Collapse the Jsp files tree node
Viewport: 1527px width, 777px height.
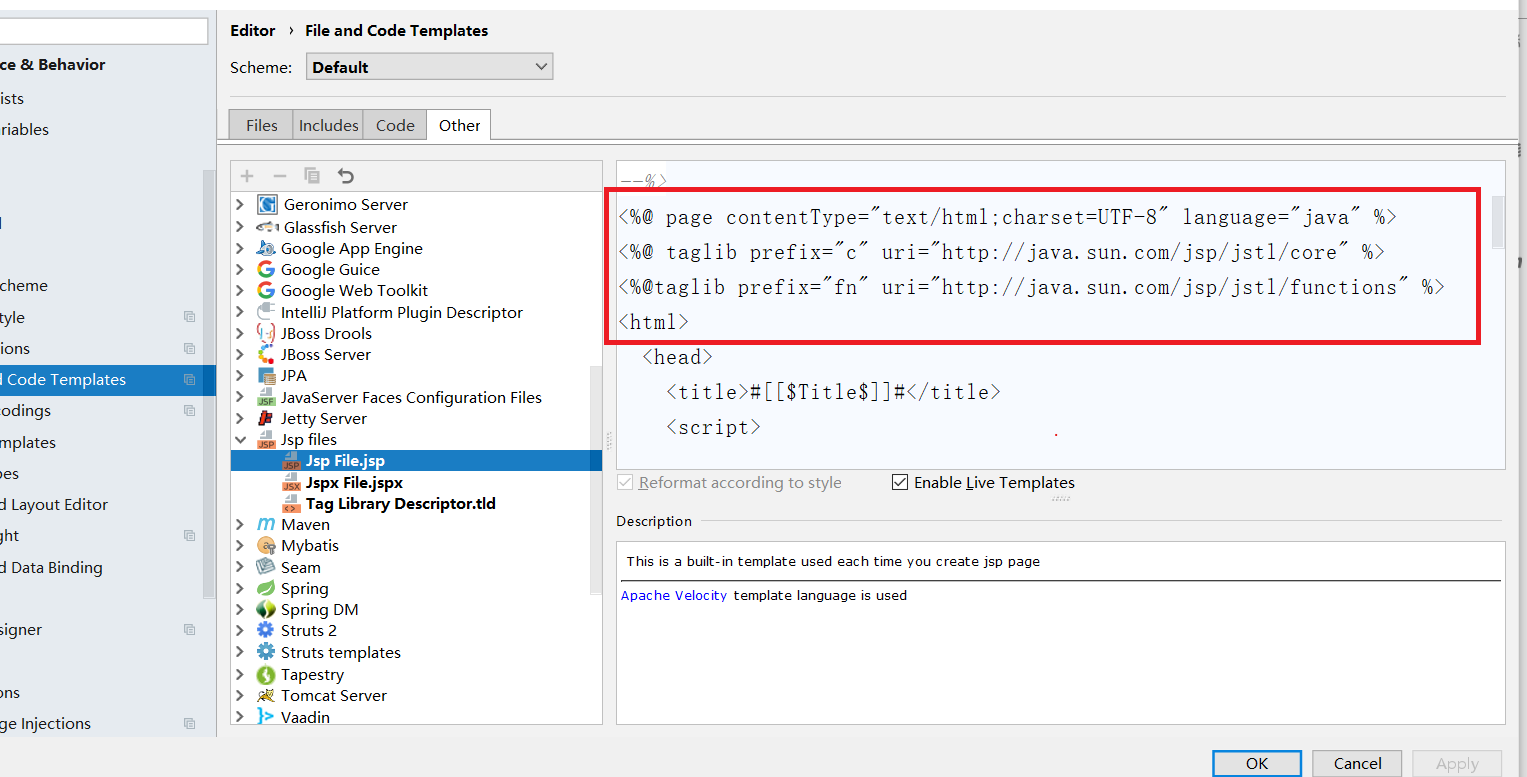pyautogui.click(x=240, y=440)
